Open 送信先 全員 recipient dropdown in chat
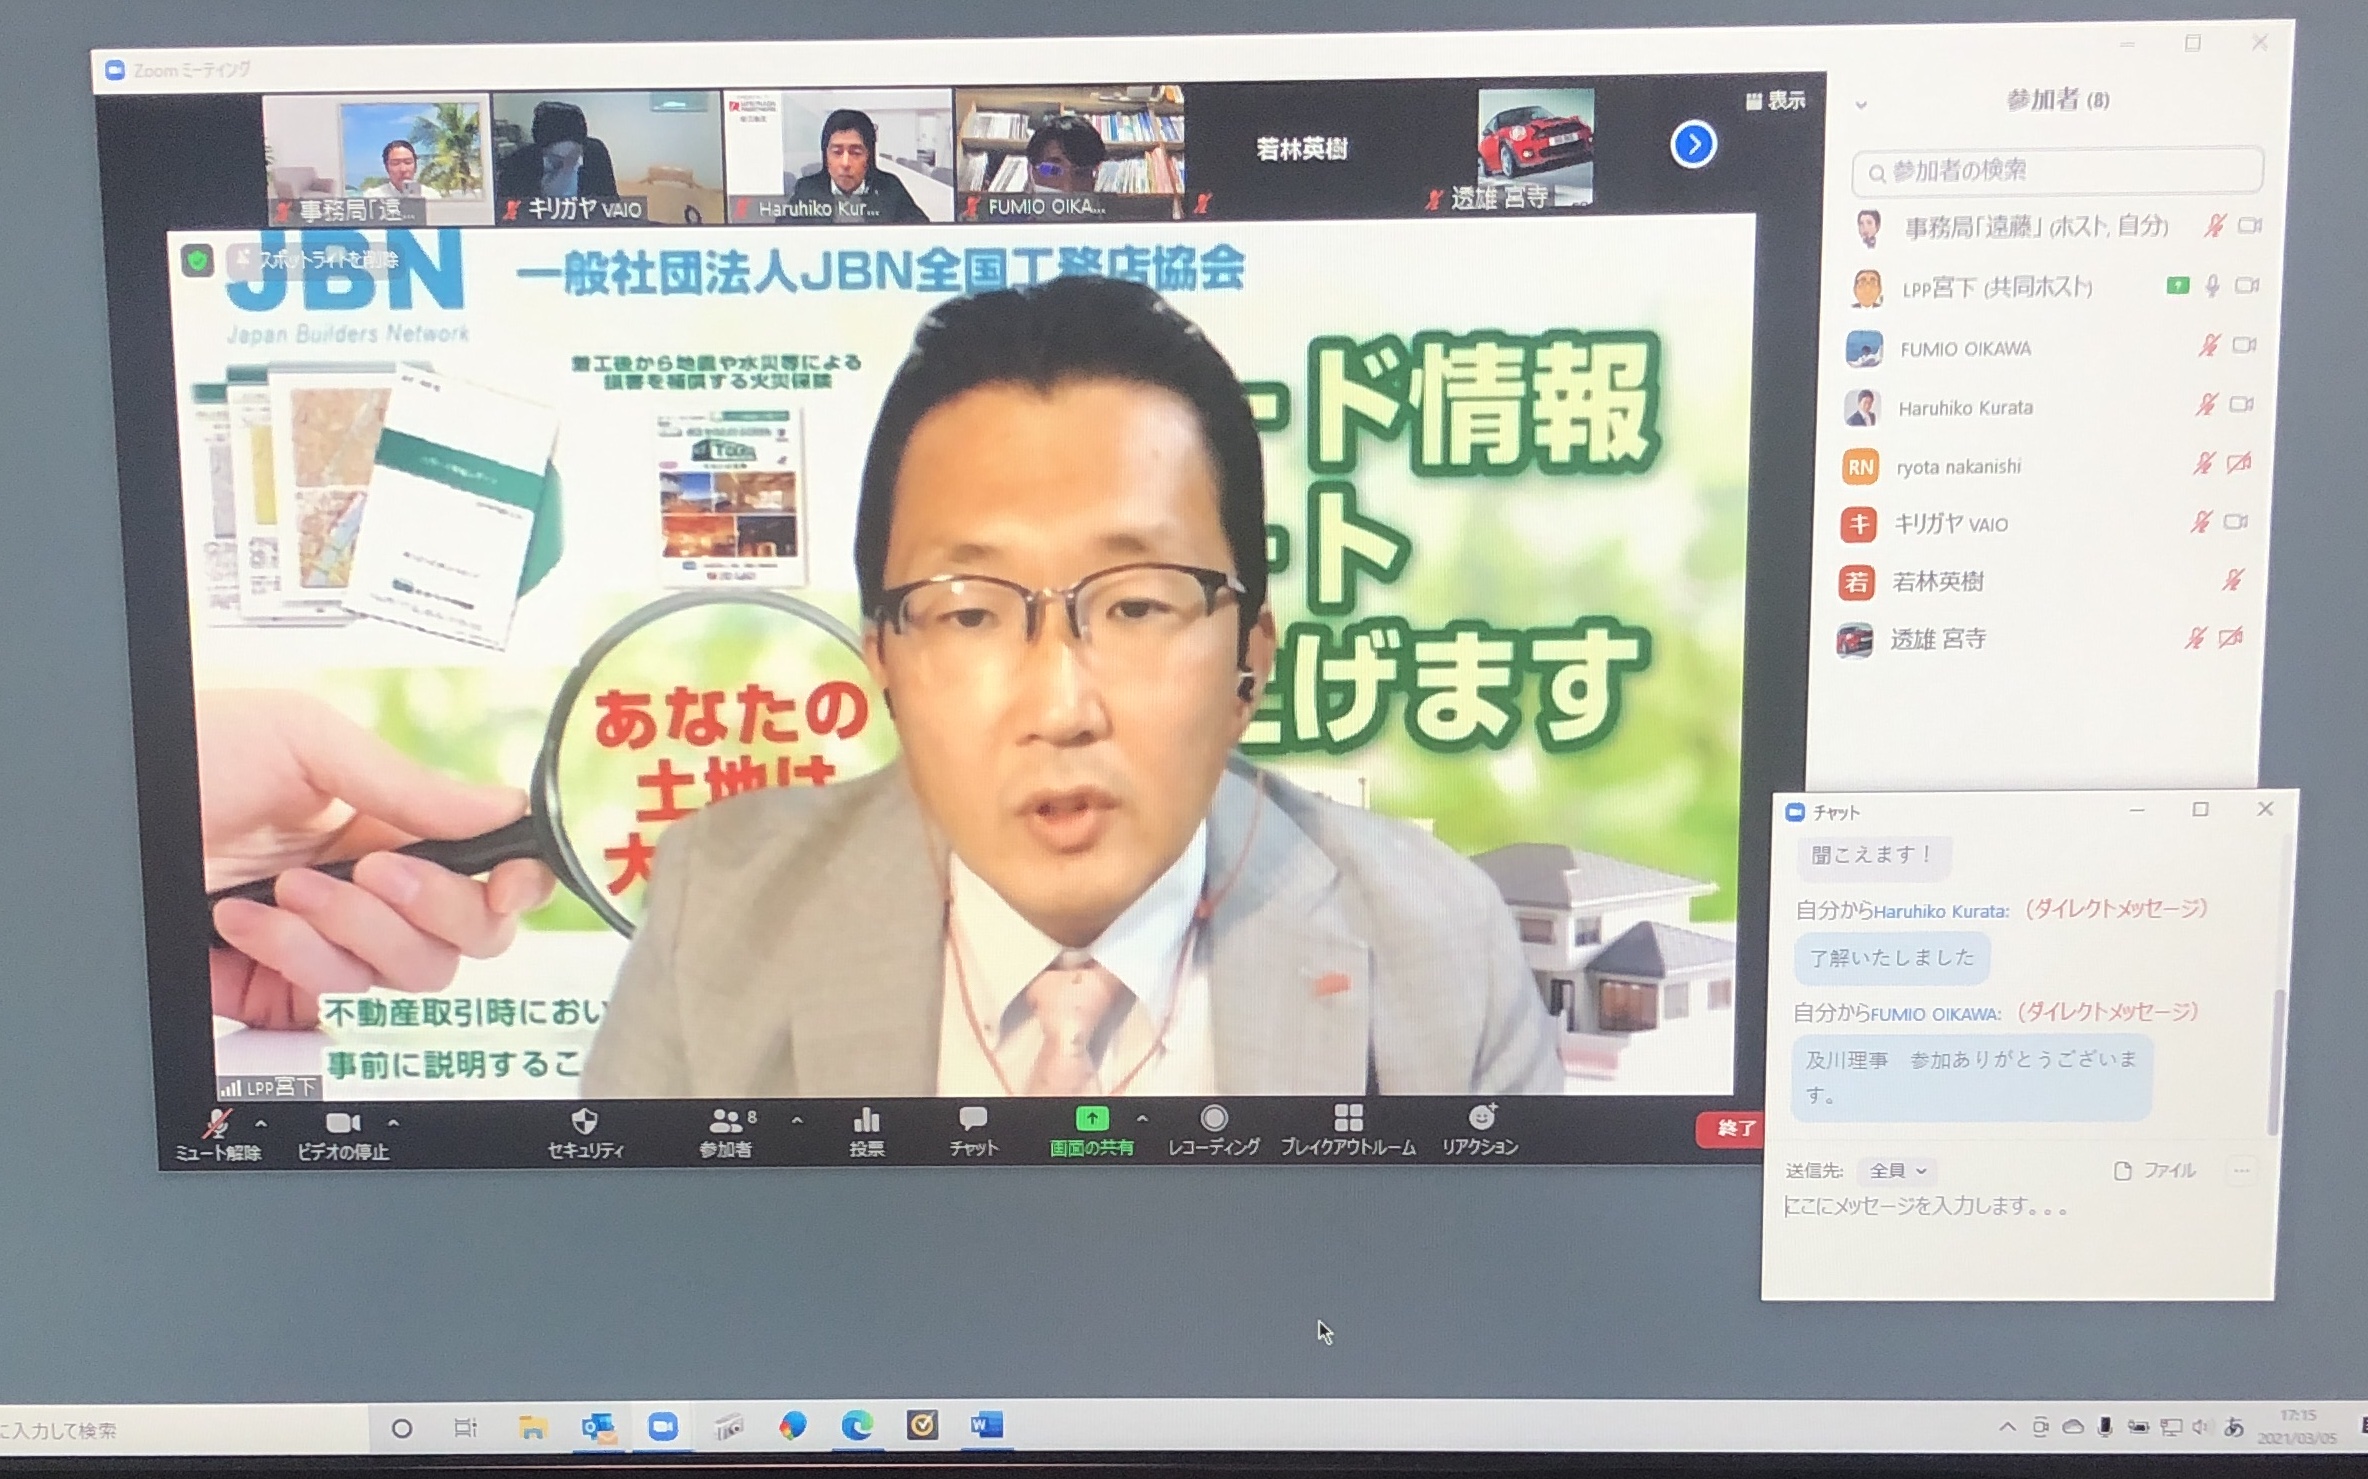The image size is (2368, 1479). click(x=1897, y=1171)
